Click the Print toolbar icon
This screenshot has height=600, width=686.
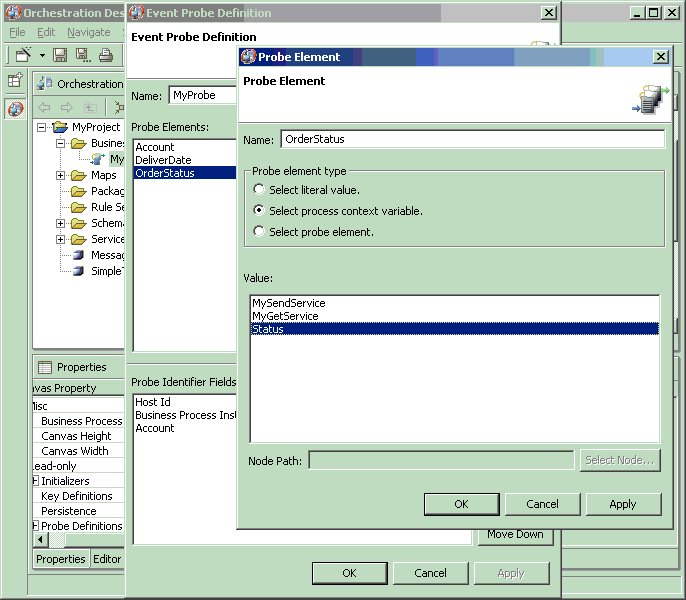tap(106, 55)
